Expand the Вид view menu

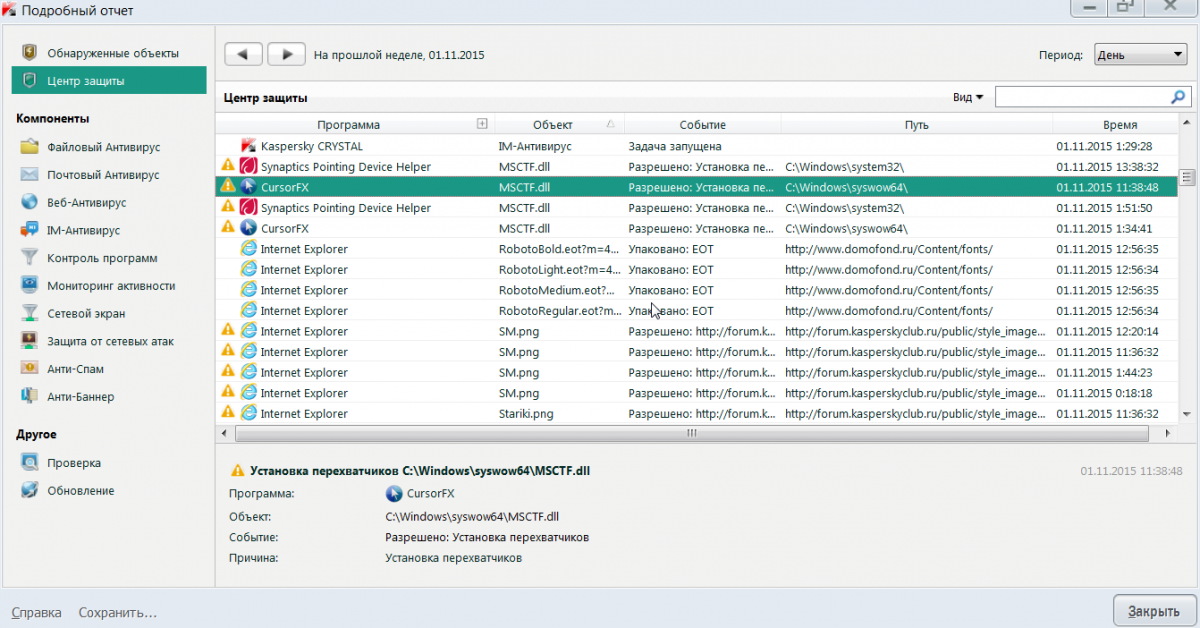[x=968, y=97]
